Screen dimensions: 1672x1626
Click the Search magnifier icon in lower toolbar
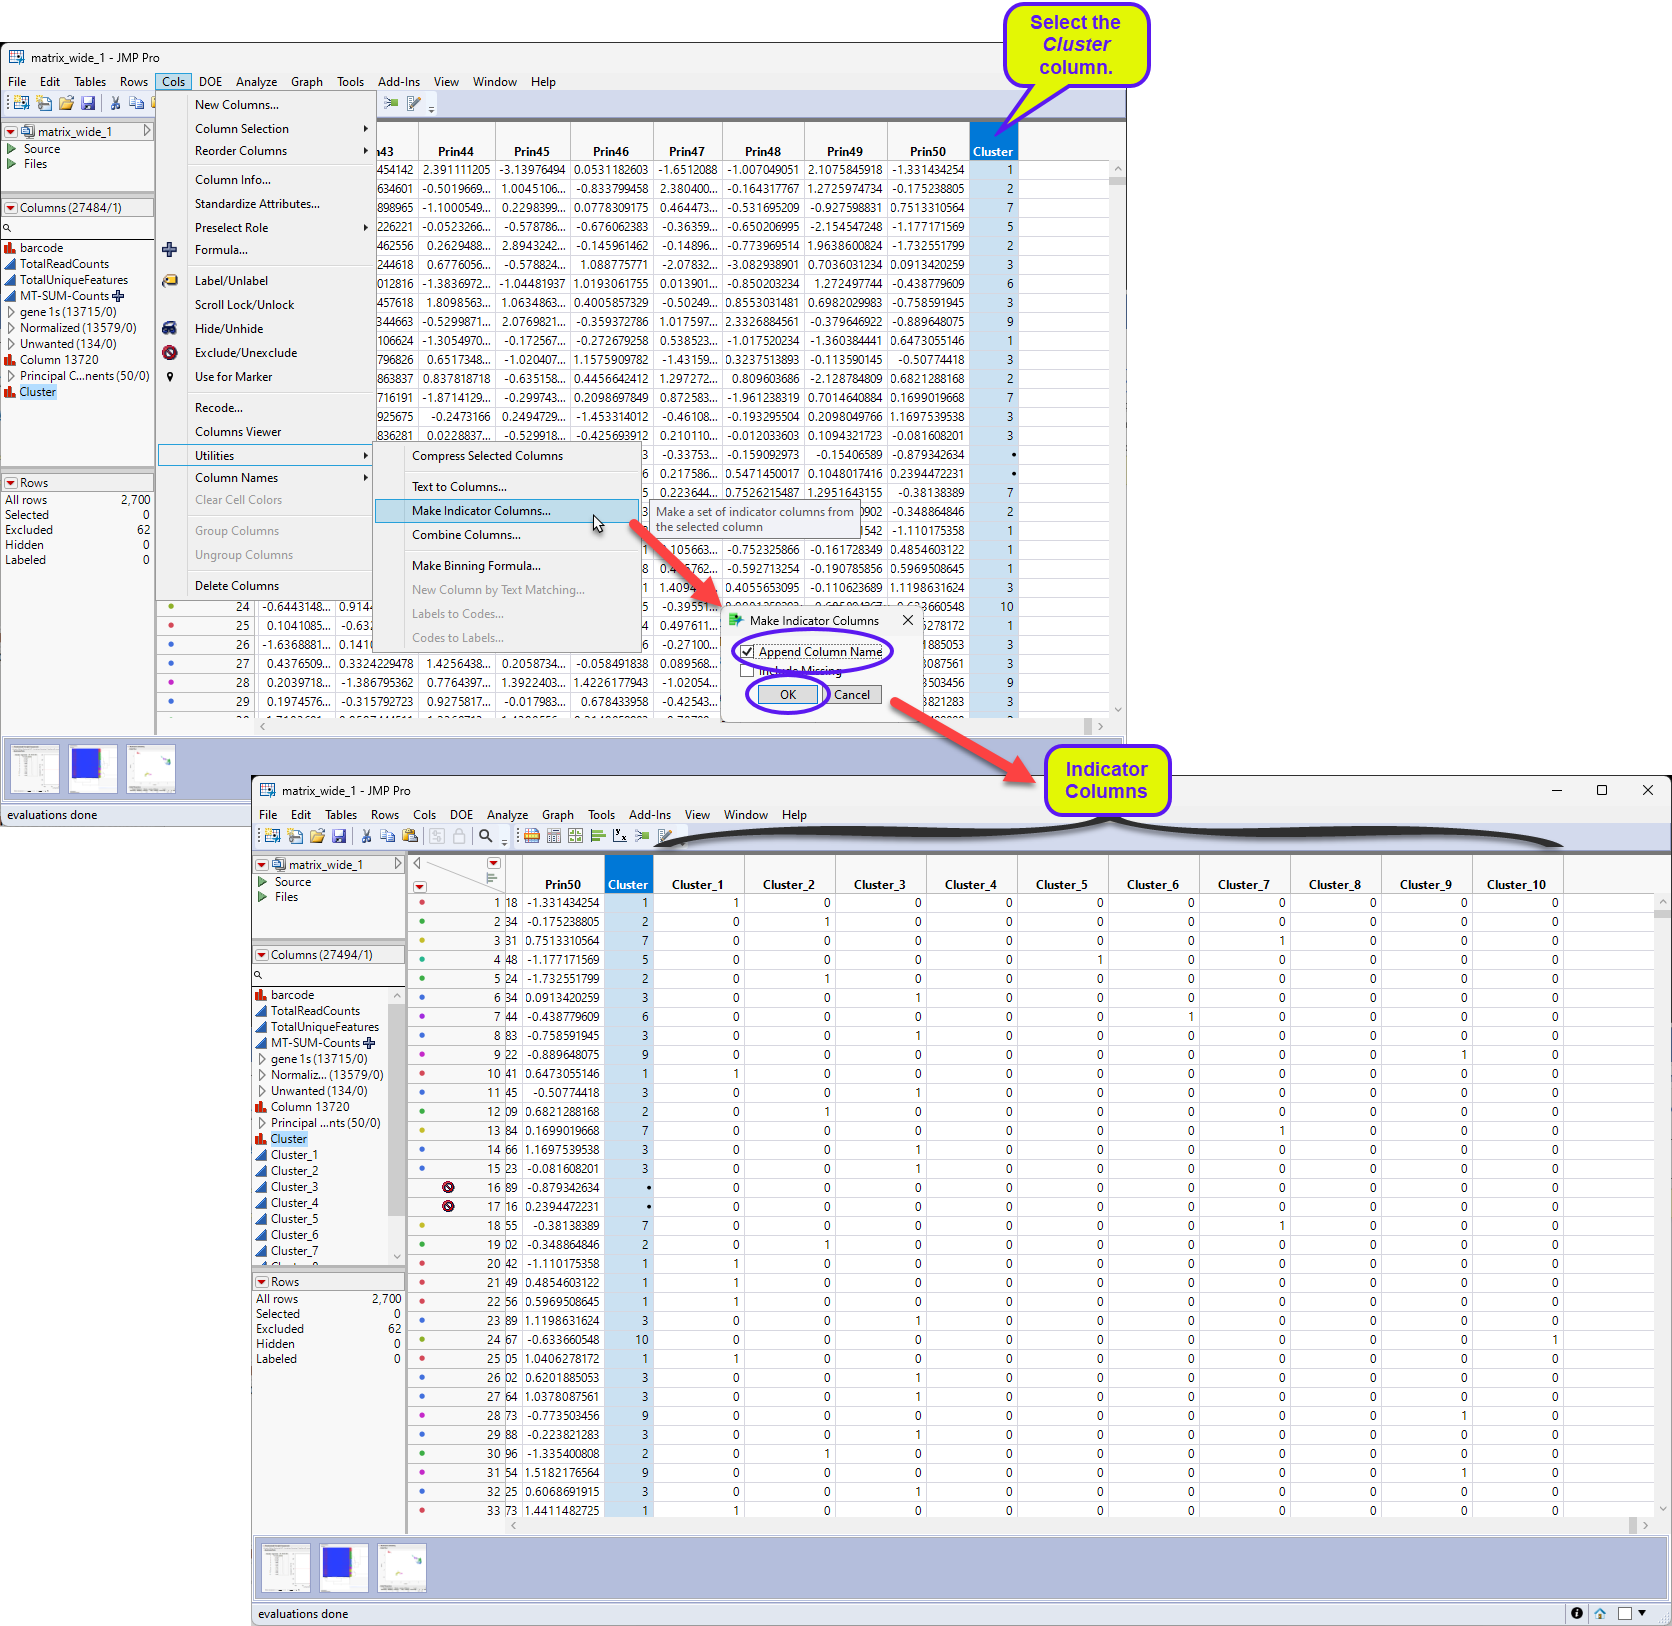(486, 836)
